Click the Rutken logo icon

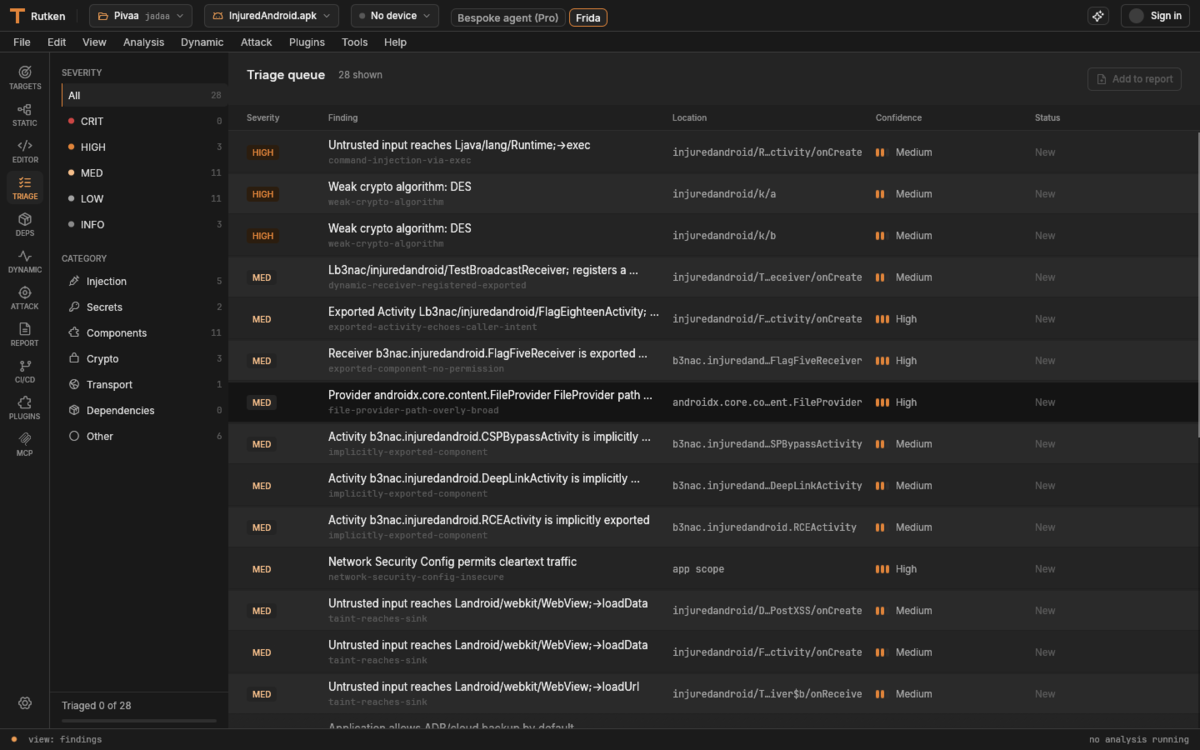[x=17, y=16]
